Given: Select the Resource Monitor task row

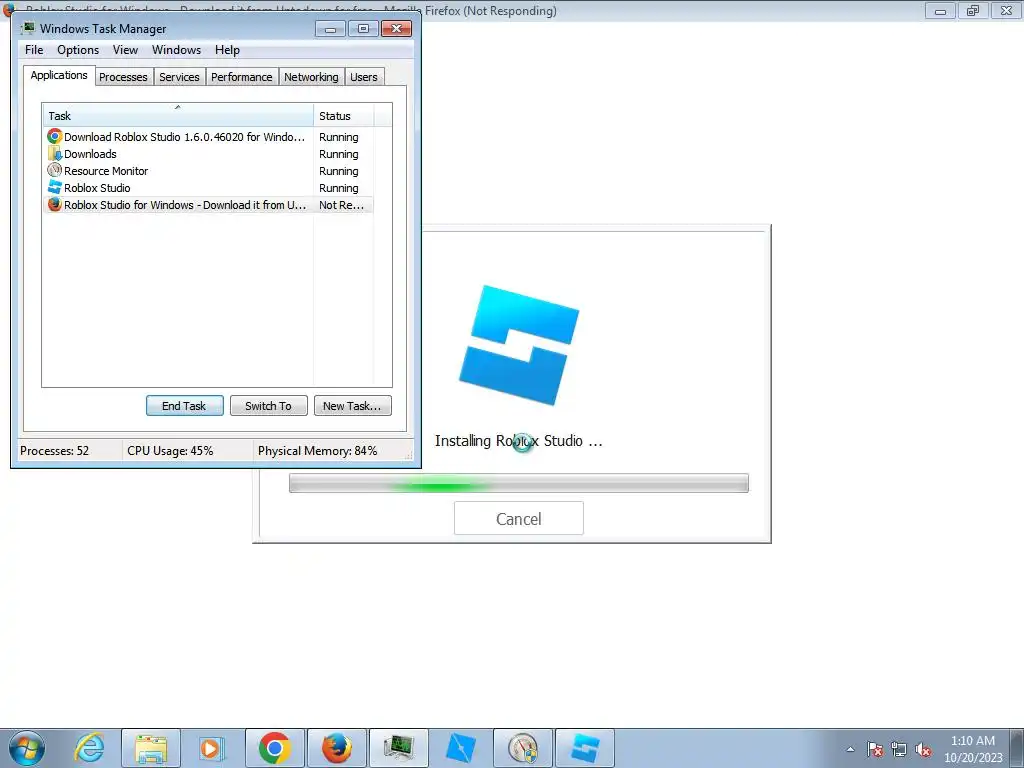Looking at the screenshot, I should tap(208, 170).
